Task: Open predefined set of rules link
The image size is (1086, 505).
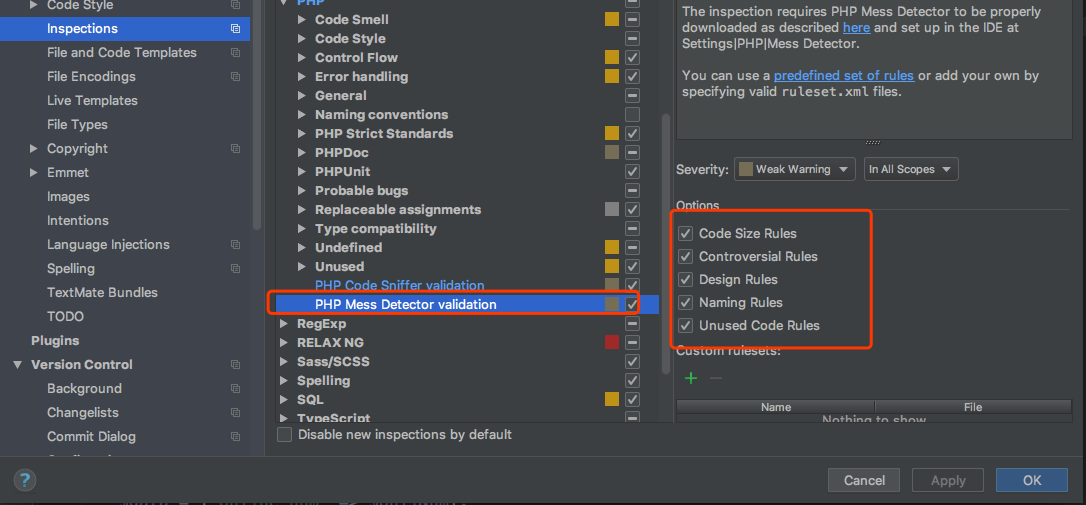Action: [844, 76]
